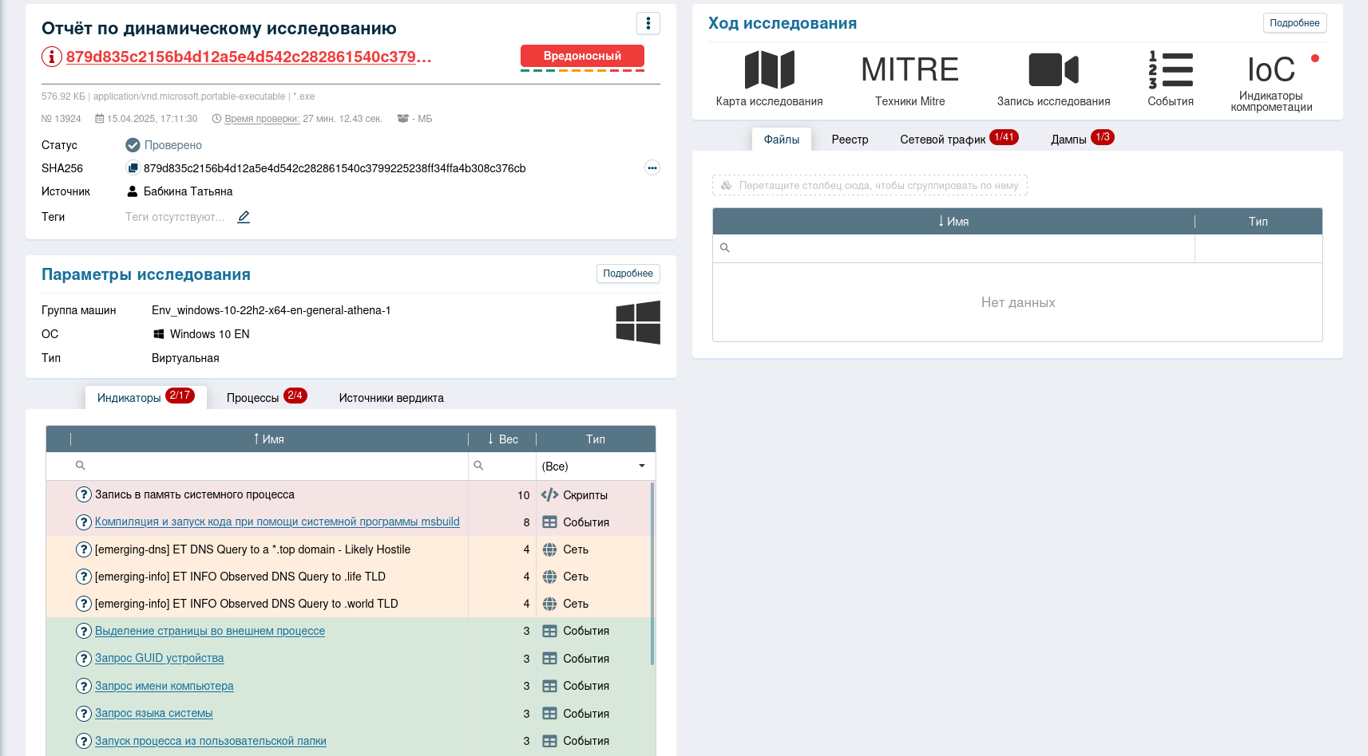This screenshot has height=756, width=1368.
Task: Click the red file hash link in header
Action: click(x=248, y=57)
